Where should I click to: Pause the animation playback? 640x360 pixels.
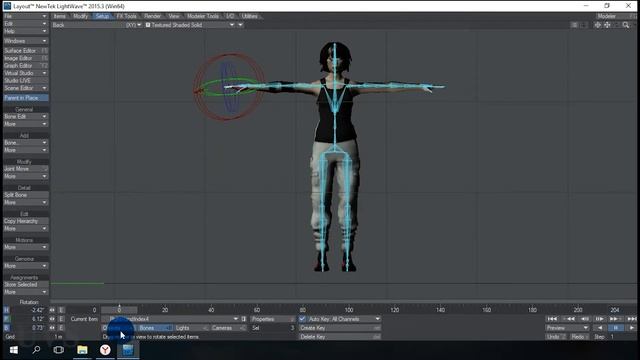tap(616, 328)
